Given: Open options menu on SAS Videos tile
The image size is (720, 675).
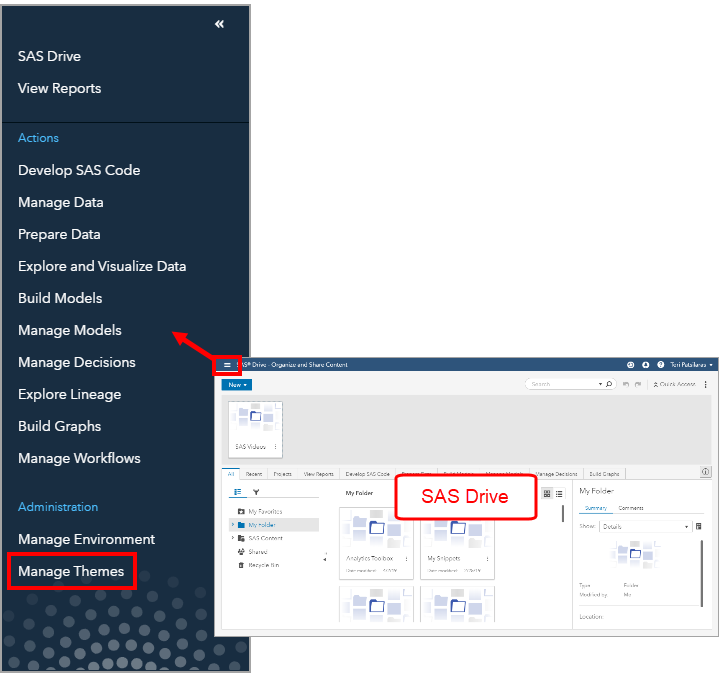Looking at the screenshot, I should (x=276, y=446).
